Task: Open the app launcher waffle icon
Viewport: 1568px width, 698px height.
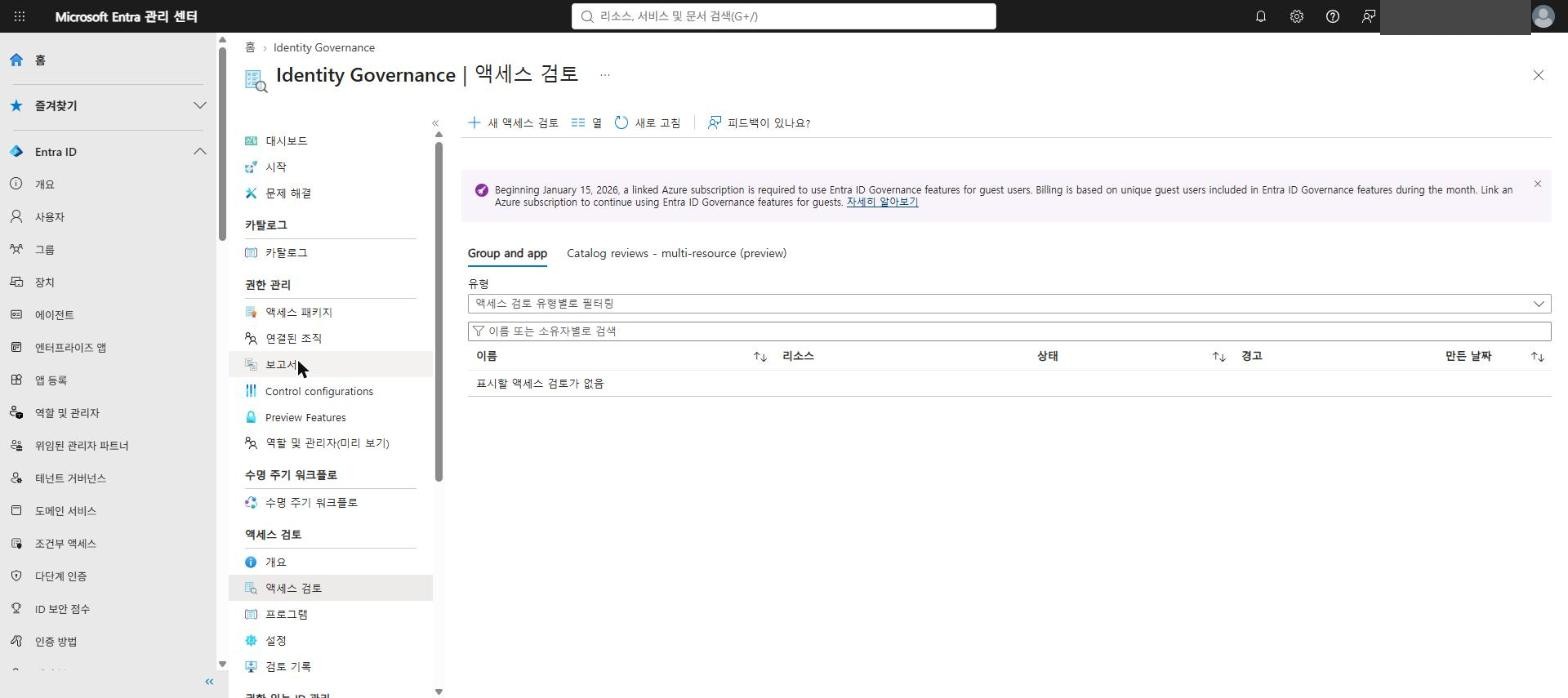Action: tap(19, 16)
